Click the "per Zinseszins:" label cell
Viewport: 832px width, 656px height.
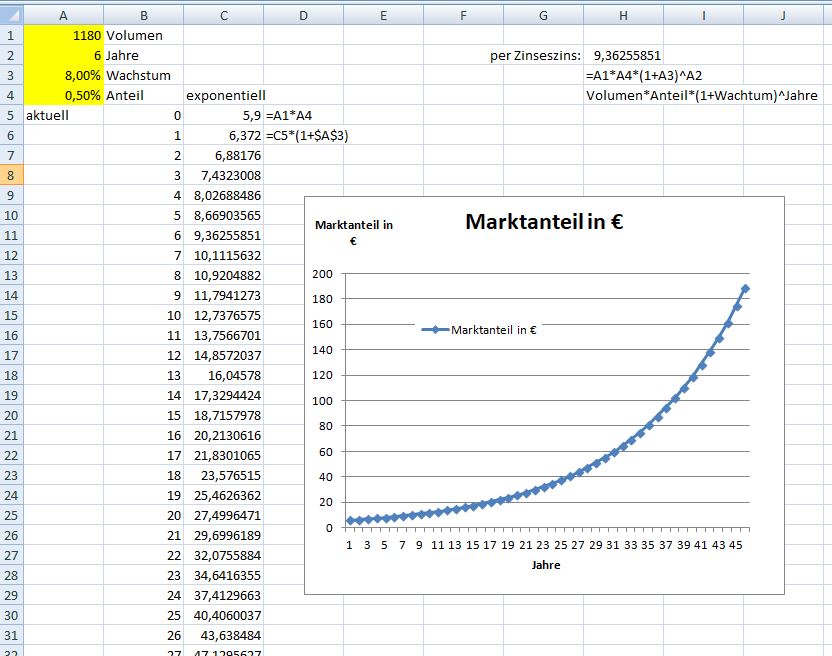529,55
